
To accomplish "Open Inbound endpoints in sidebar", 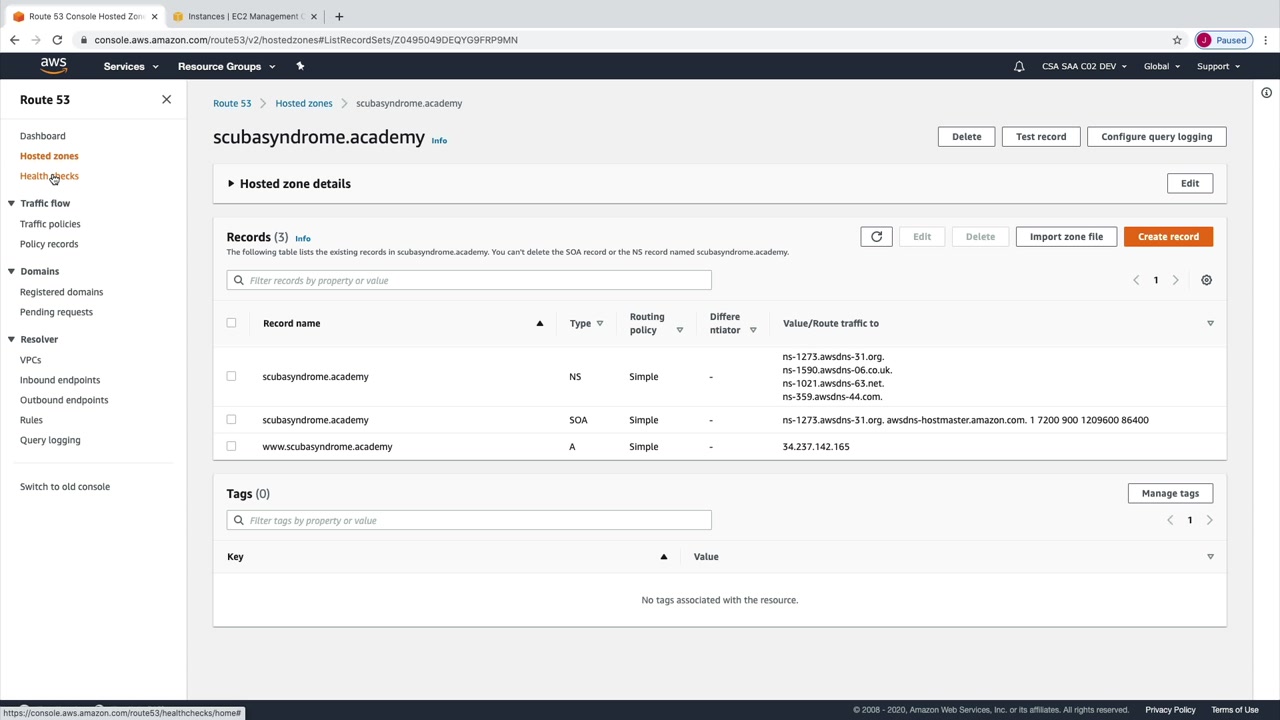I will pyautogui.click(x=60, y=380).
